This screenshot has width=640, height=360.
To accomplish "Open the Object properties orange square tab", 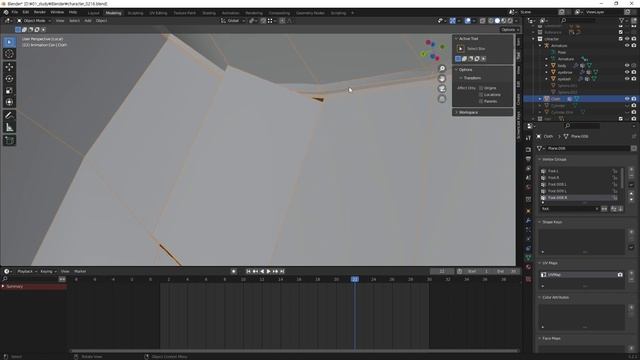I will click(528, 211).
